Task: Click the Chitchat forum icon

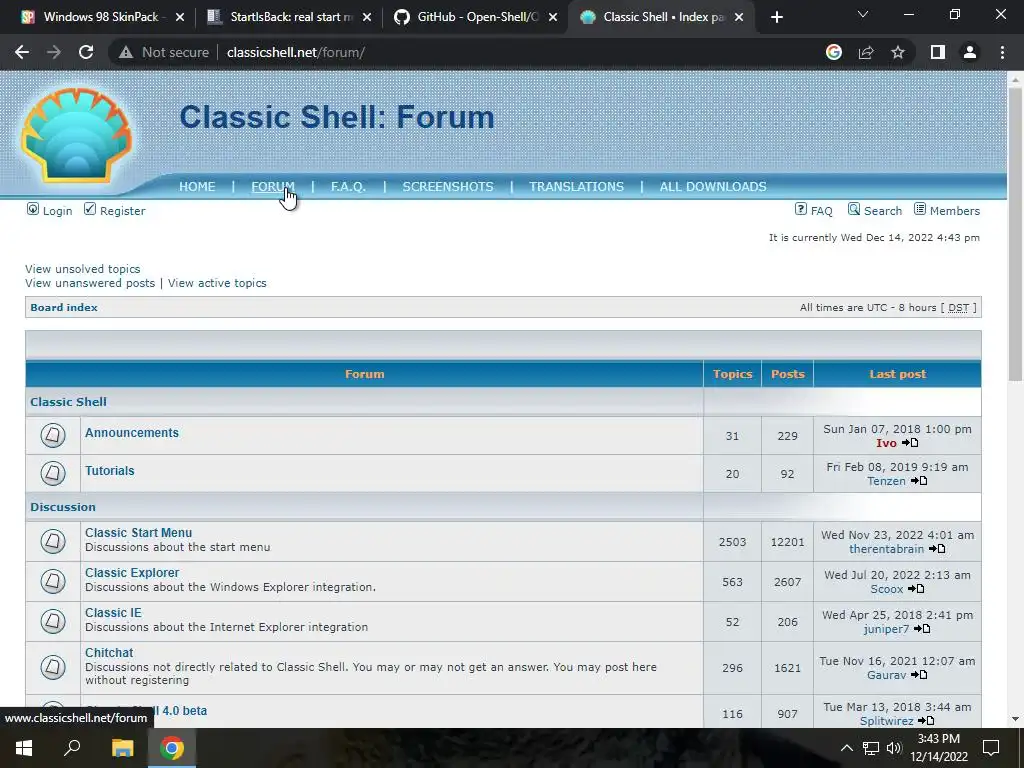Action: 53,667
